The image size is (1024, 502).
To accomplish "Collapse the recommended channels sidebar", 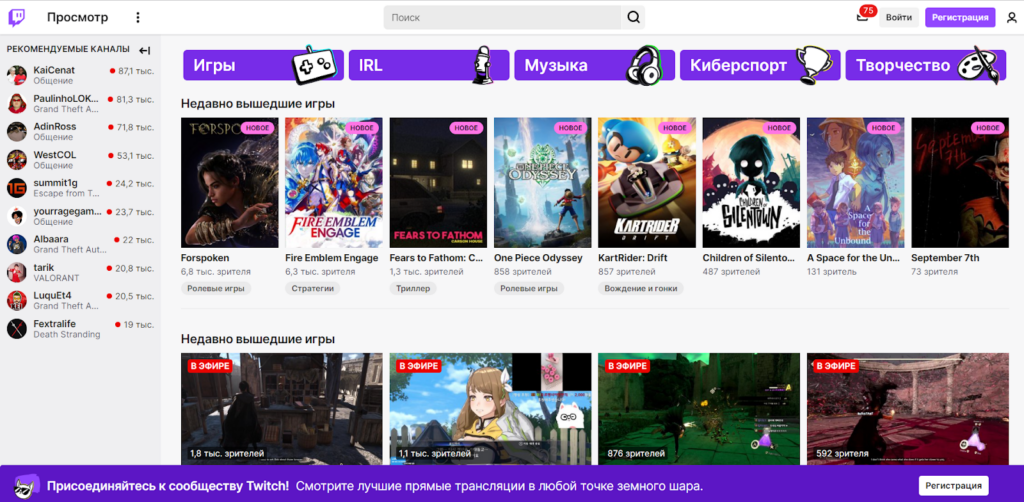I will [145, 50].
